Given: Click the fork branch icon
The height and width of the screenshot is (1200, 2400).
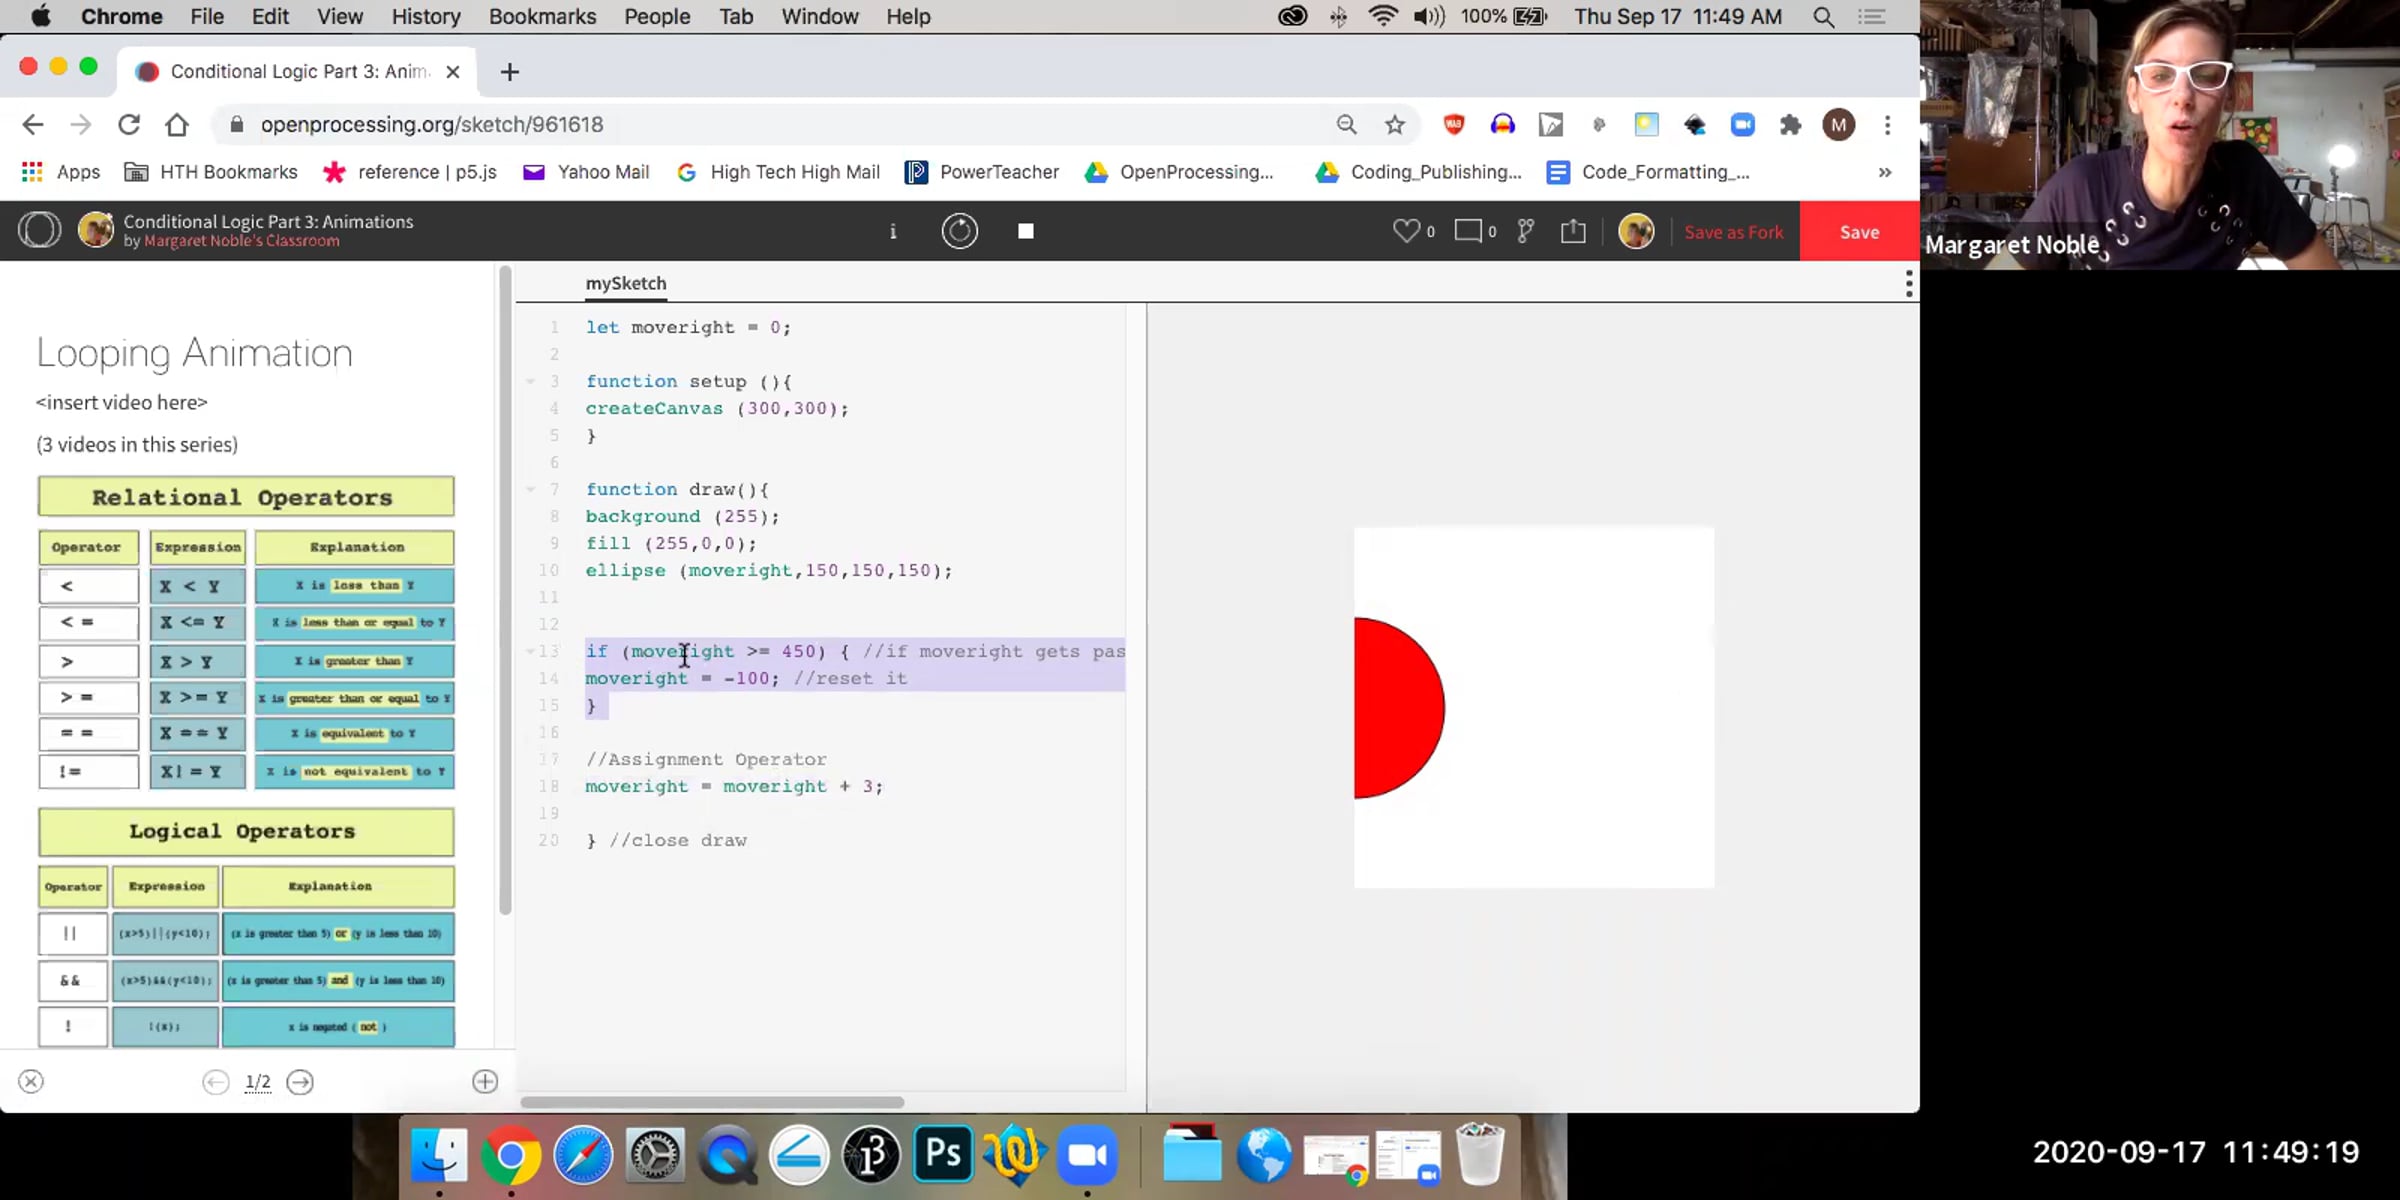Looking at the screenshot, I should 1525,231.
